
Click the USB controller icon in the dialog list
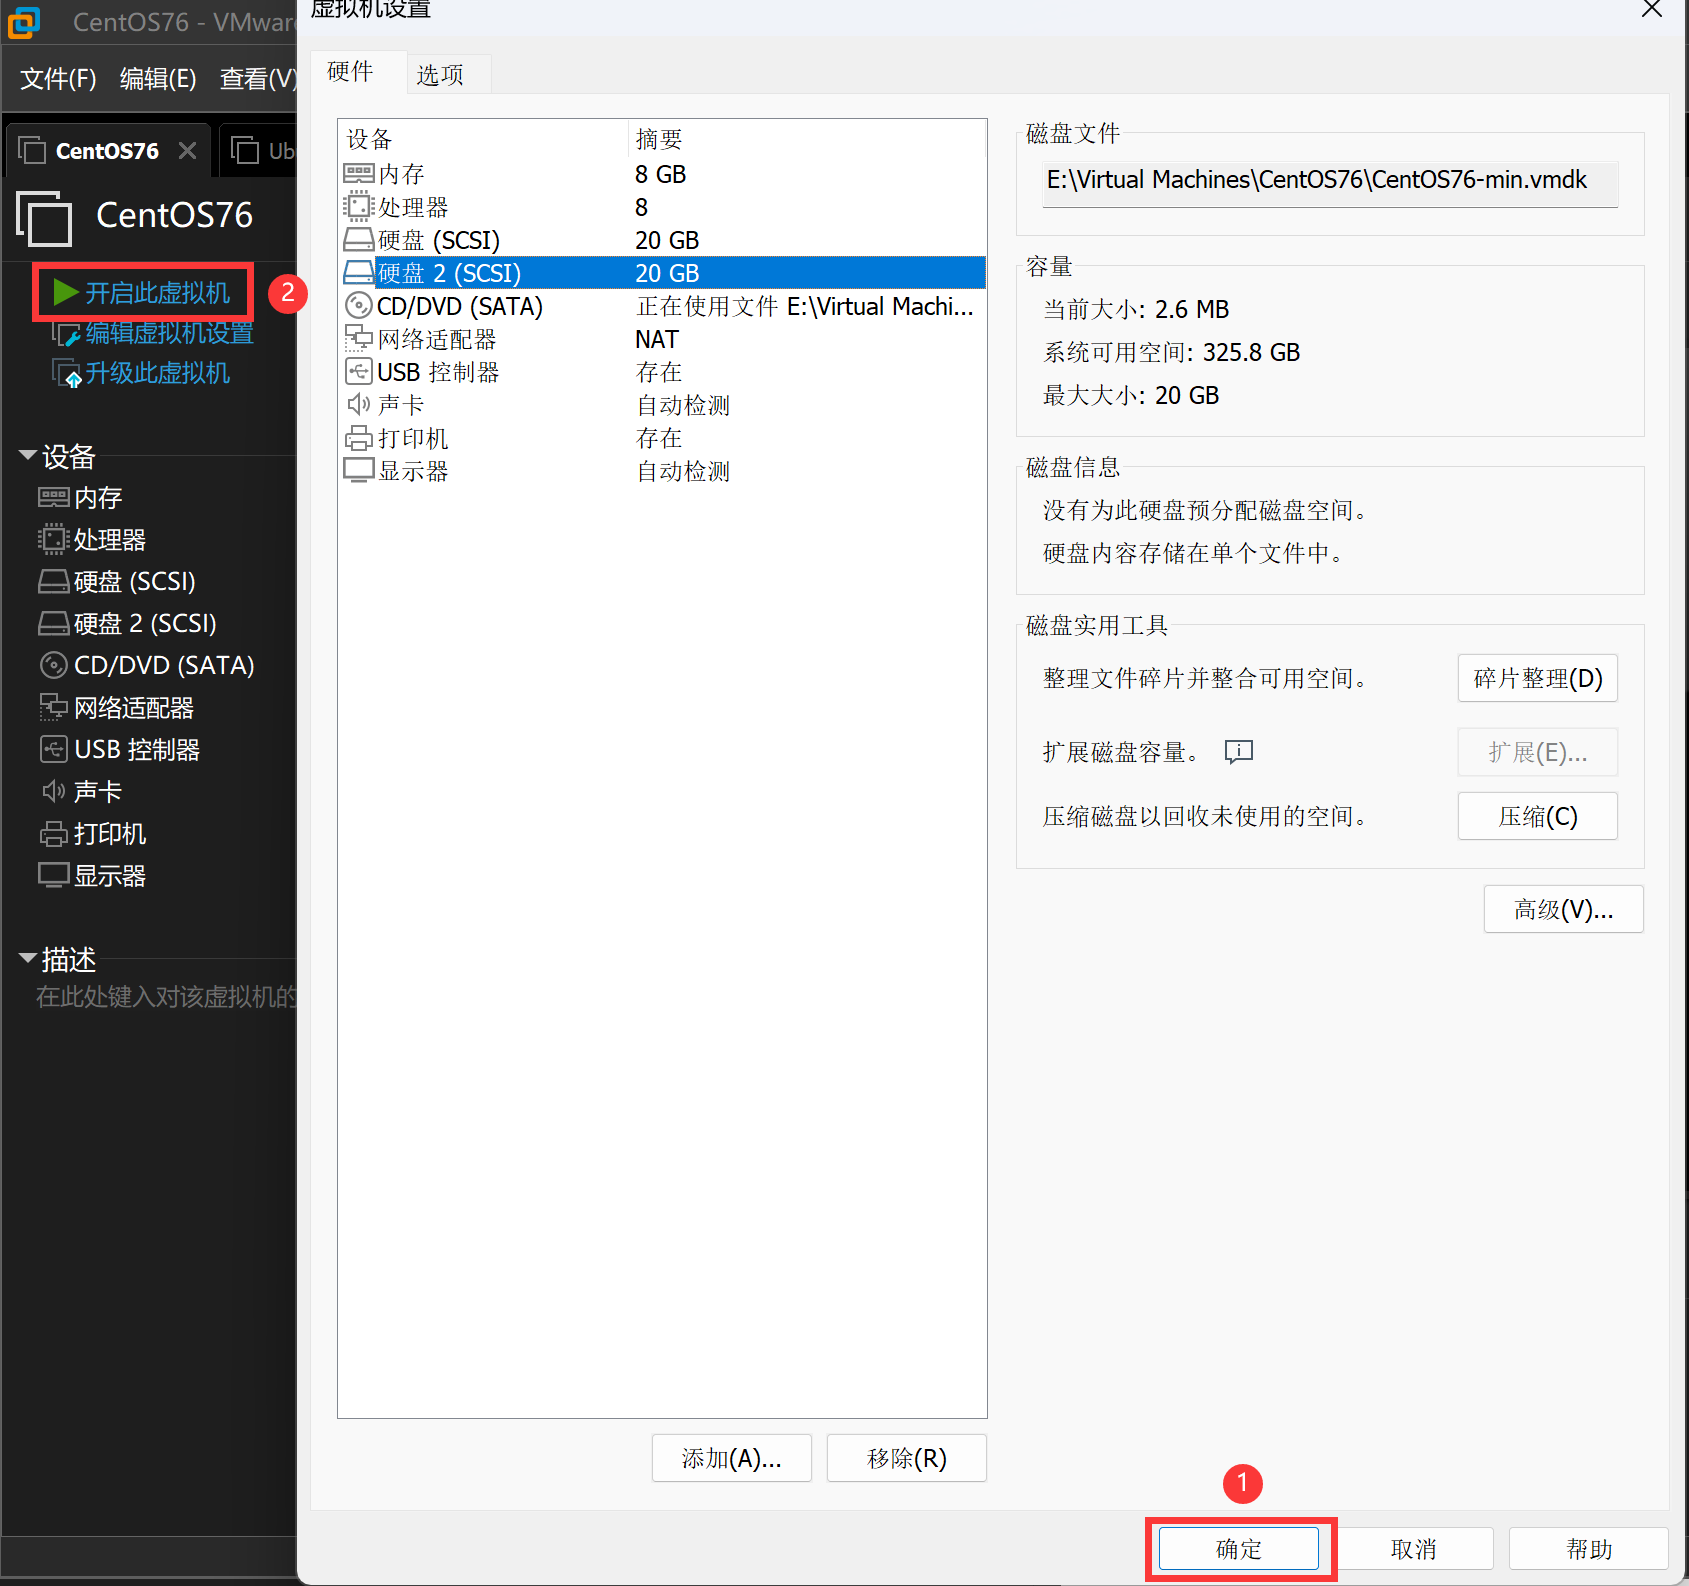(x=358, y=372)
